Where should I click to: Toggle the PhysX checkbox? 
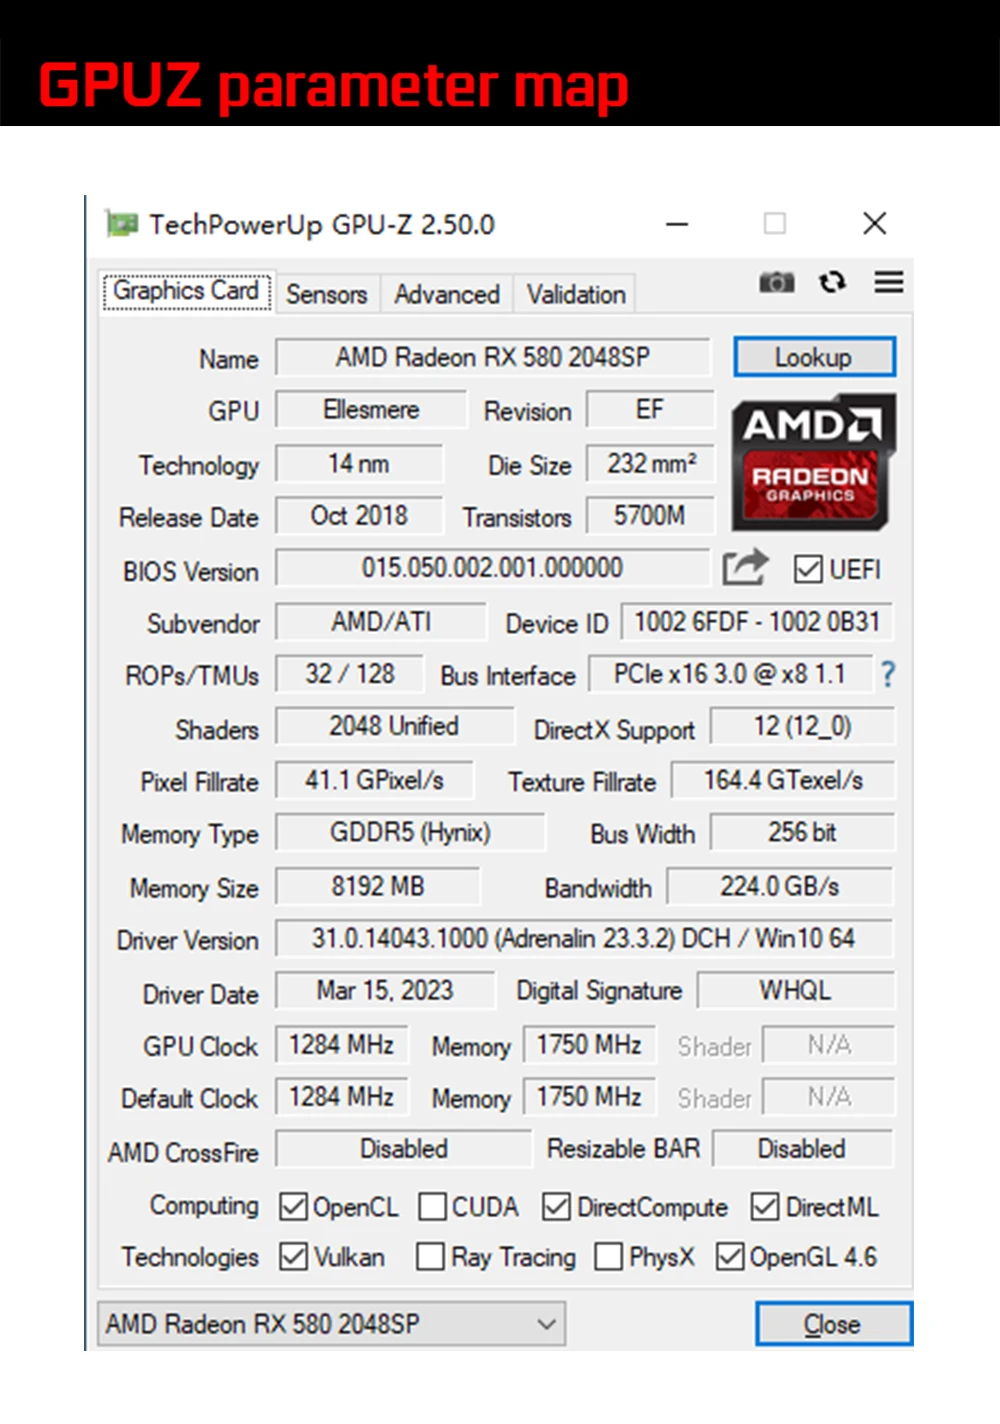pyautogui.click(x=608, y=1256)
